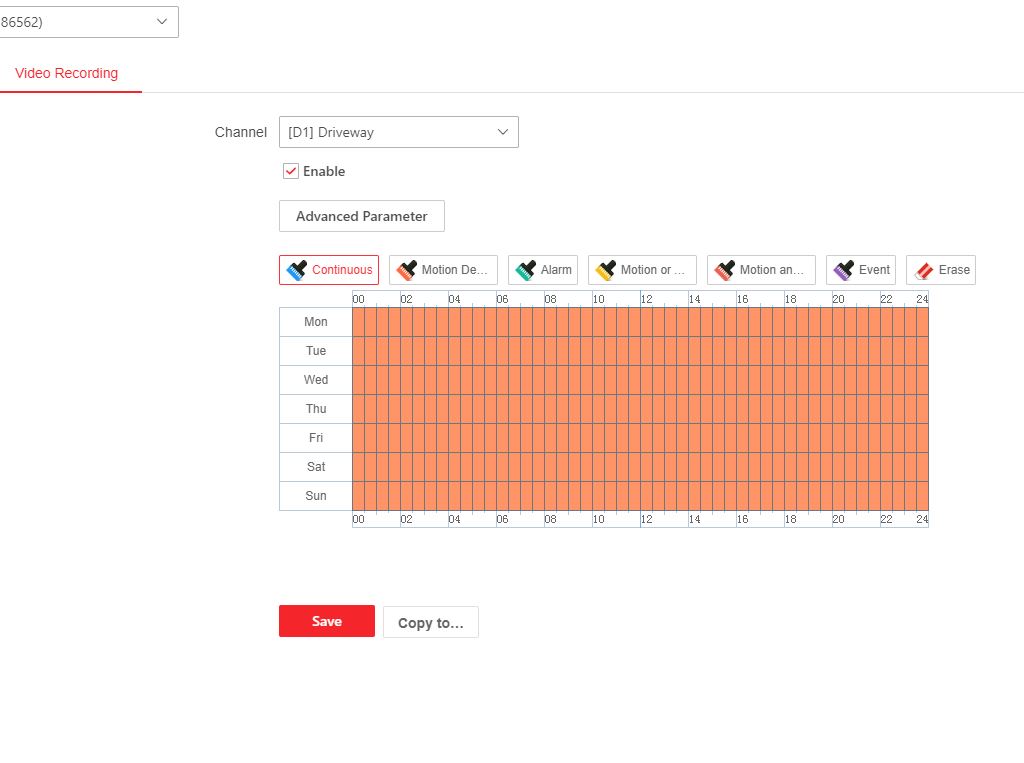Open the Channel dropdown for Driveway
This screenshot has width=1024, height=763.
tap(398, 132)
